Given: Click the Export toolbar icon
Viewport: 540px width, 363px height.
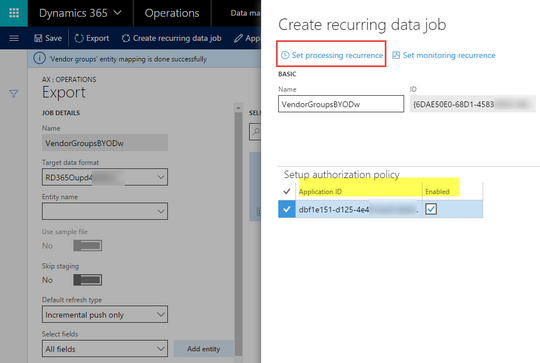Looking at the screenshot, I should point(79,38).
